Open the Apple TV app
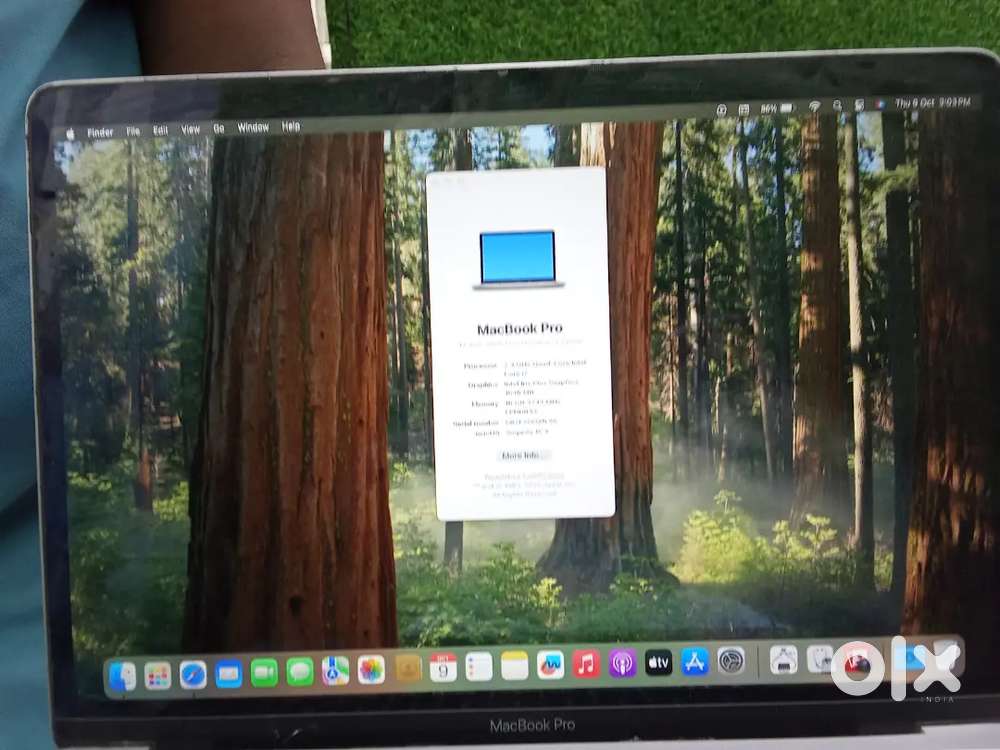1000x750 pixels. click(x=658, y=662)
